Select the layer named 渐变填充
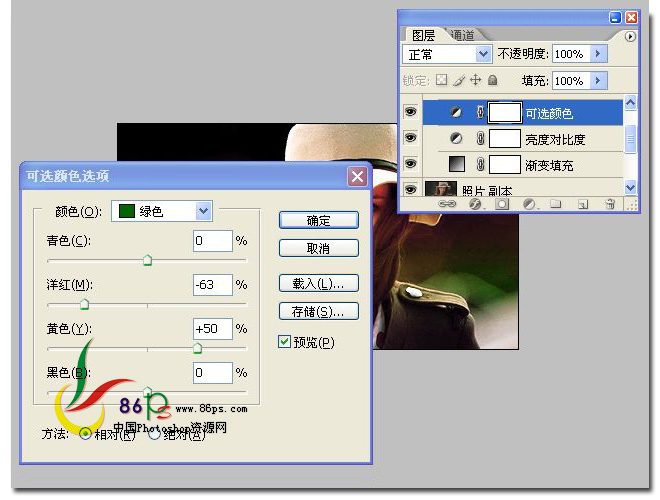 [549, 165]
